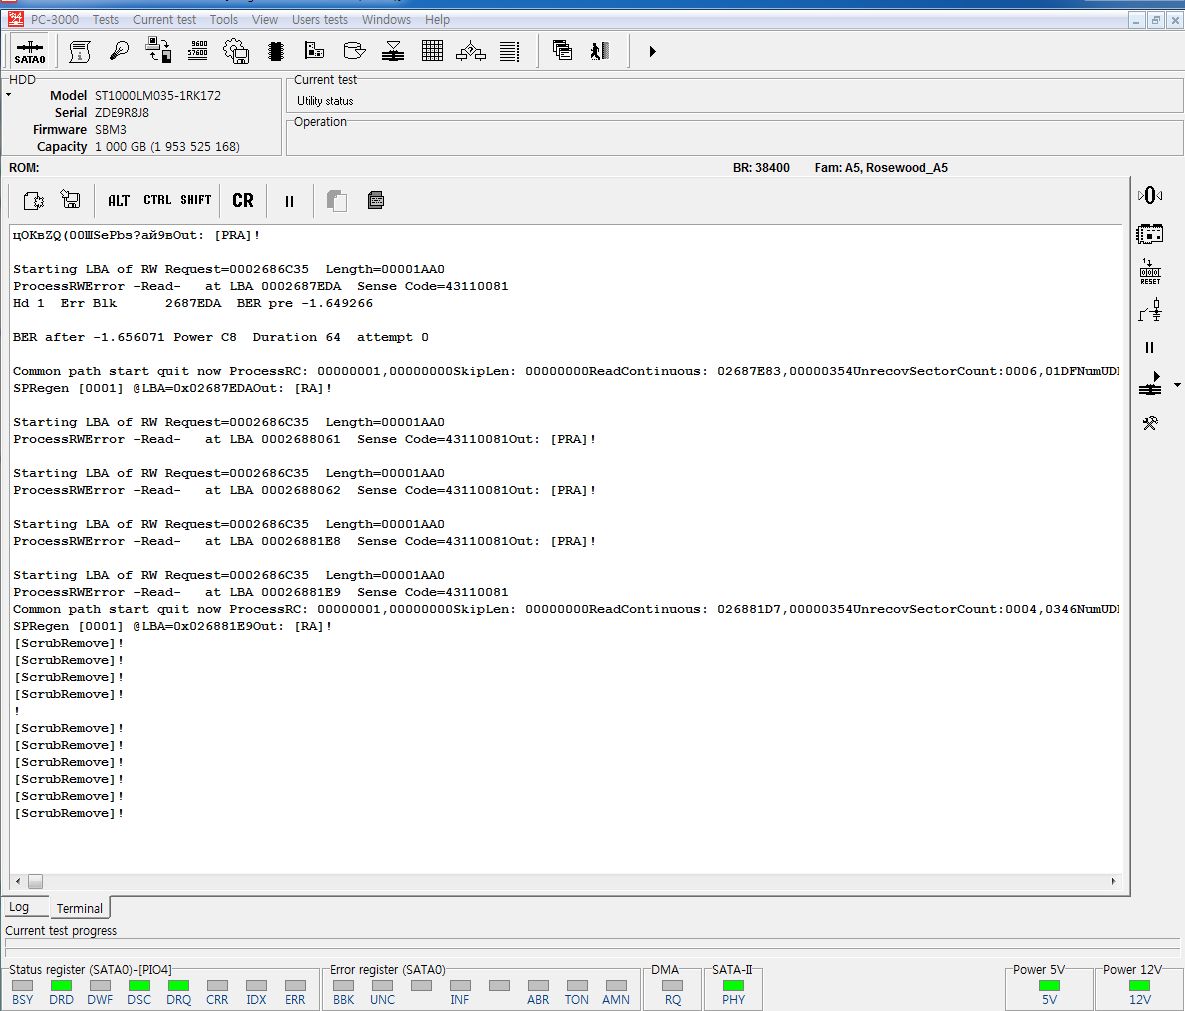The height and width of the screenshot is (1011, 1185).
Task: Click the lightbulb icon in top toolbar
Action: tap(119, 51)
